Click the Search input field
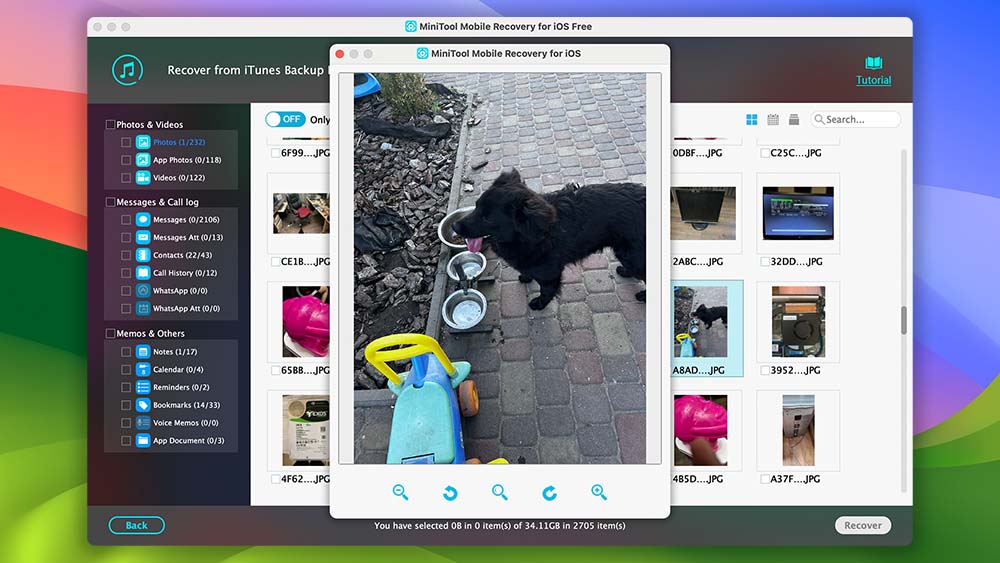1000x563 pixels. point(856,119)
